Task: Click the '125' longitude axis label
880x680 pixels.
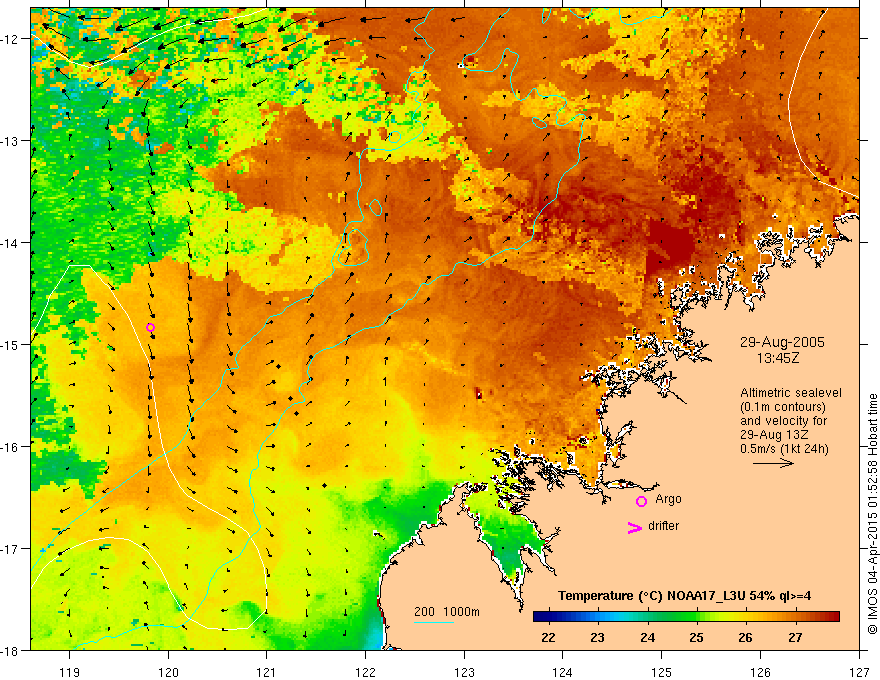Action: [662, 672]
